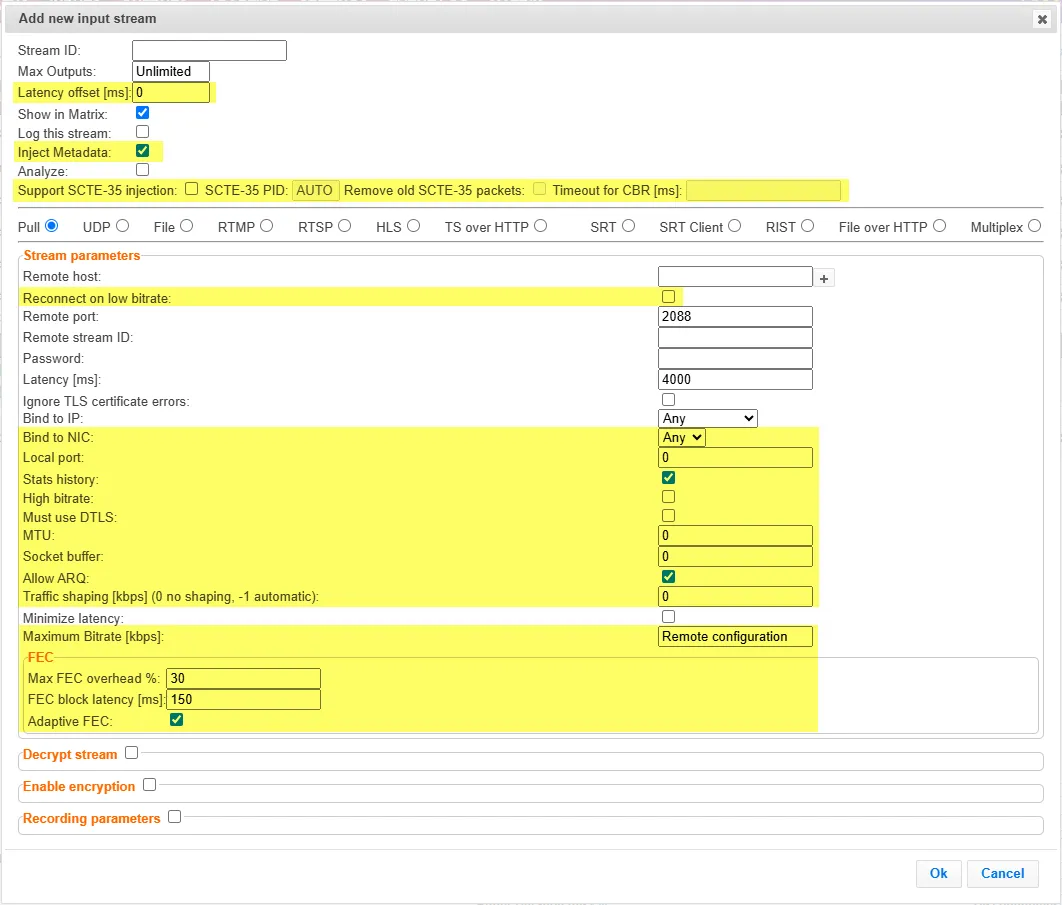Expand the Recording parameters section

pos(175,816)
